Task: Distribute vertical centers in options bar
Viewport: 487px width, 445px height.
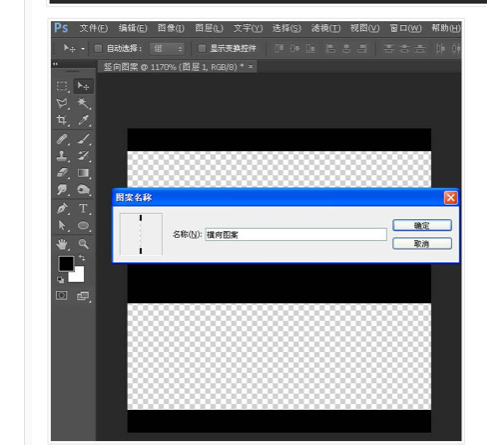Action: pyautogui.click(x=404, y=49)
